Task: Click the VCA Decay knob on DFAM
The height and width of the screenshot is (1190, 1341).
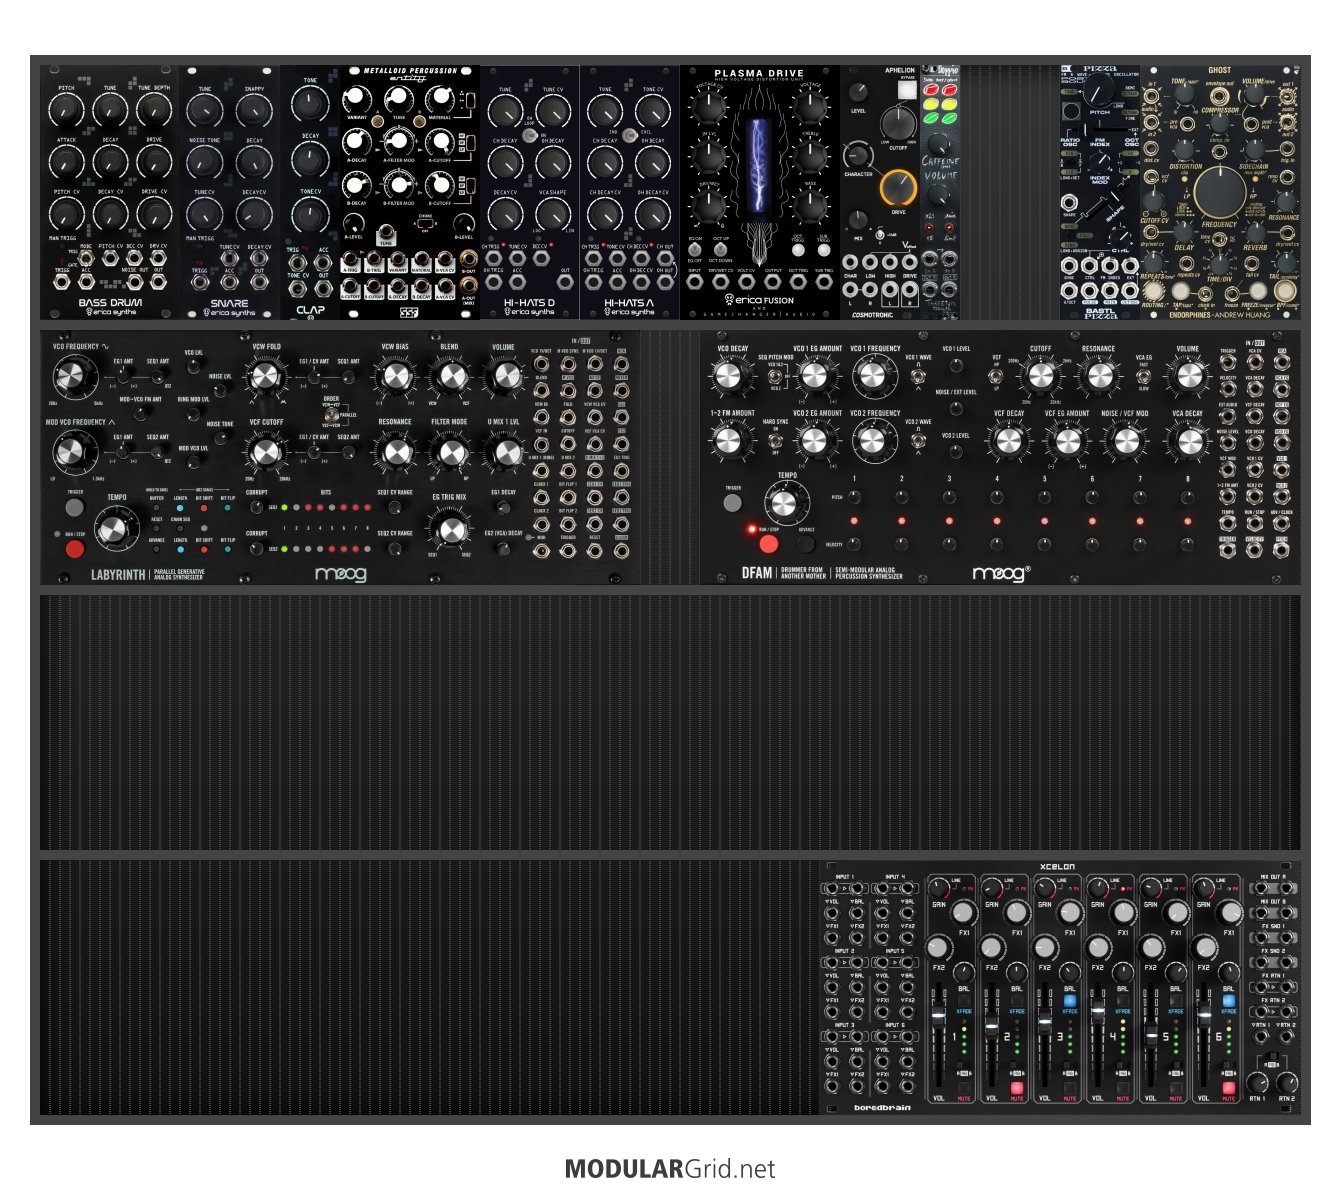Action: [1188, 440]
